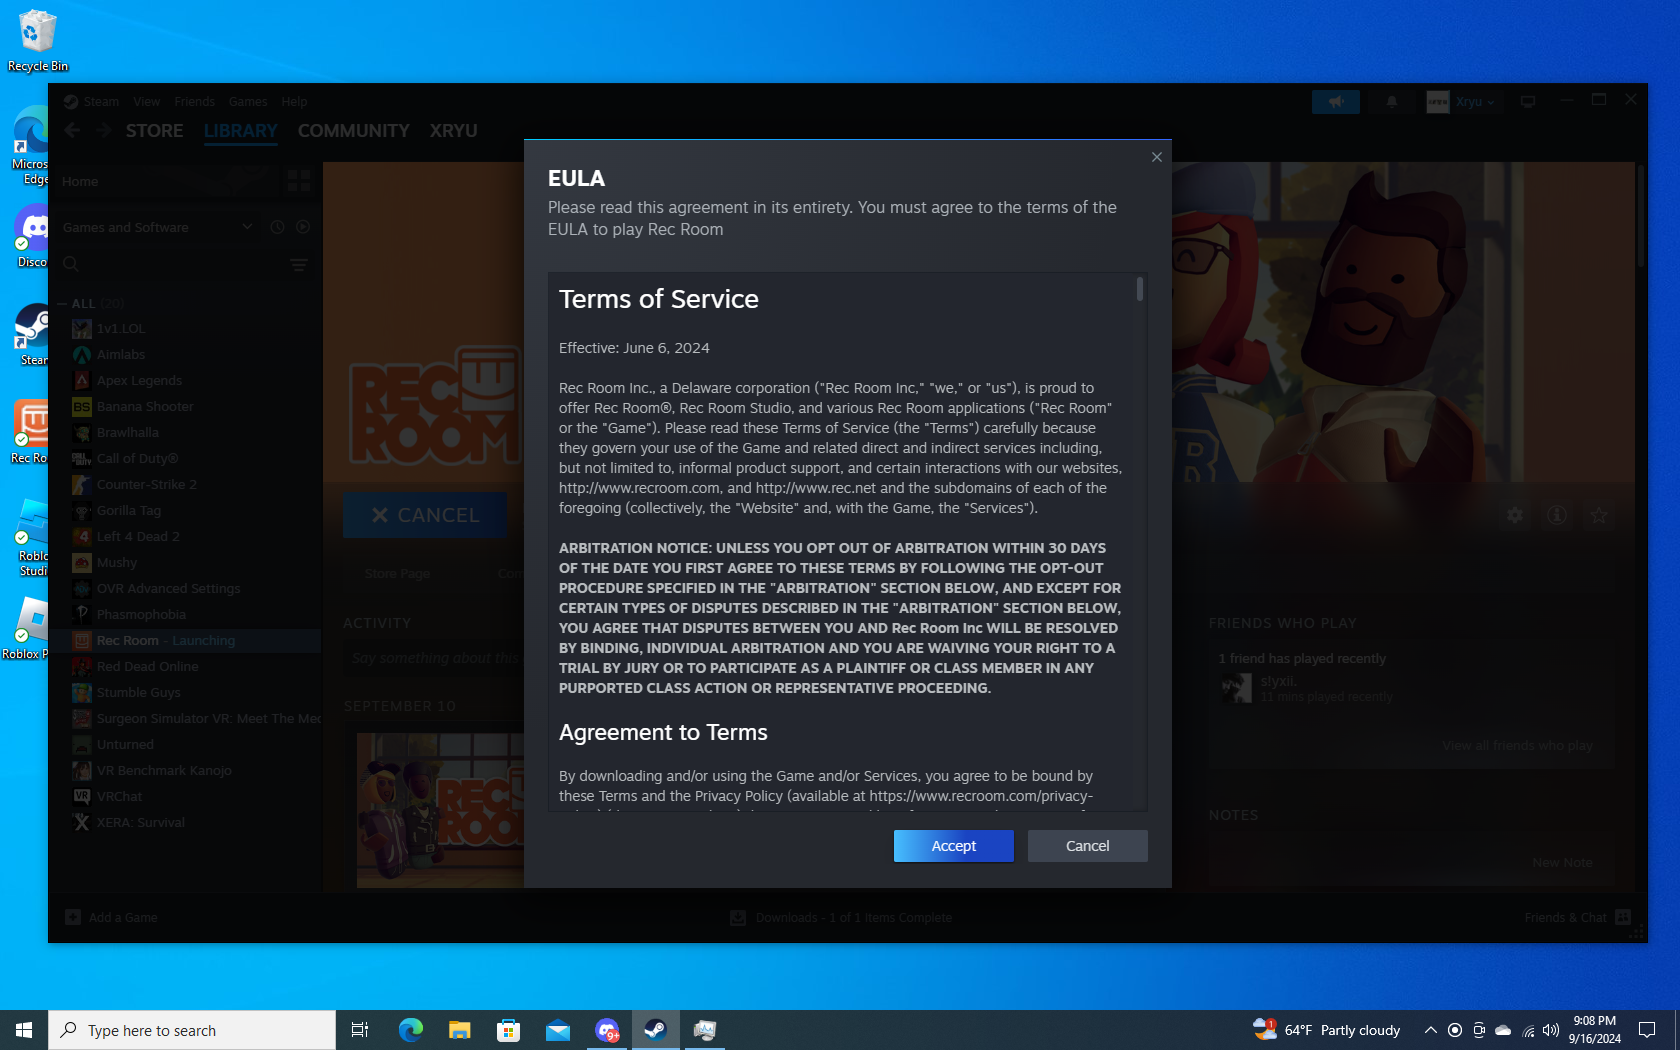The image size is (1680, 1050).
Task: Open Rec Room Store Page link
Action: 397,574
